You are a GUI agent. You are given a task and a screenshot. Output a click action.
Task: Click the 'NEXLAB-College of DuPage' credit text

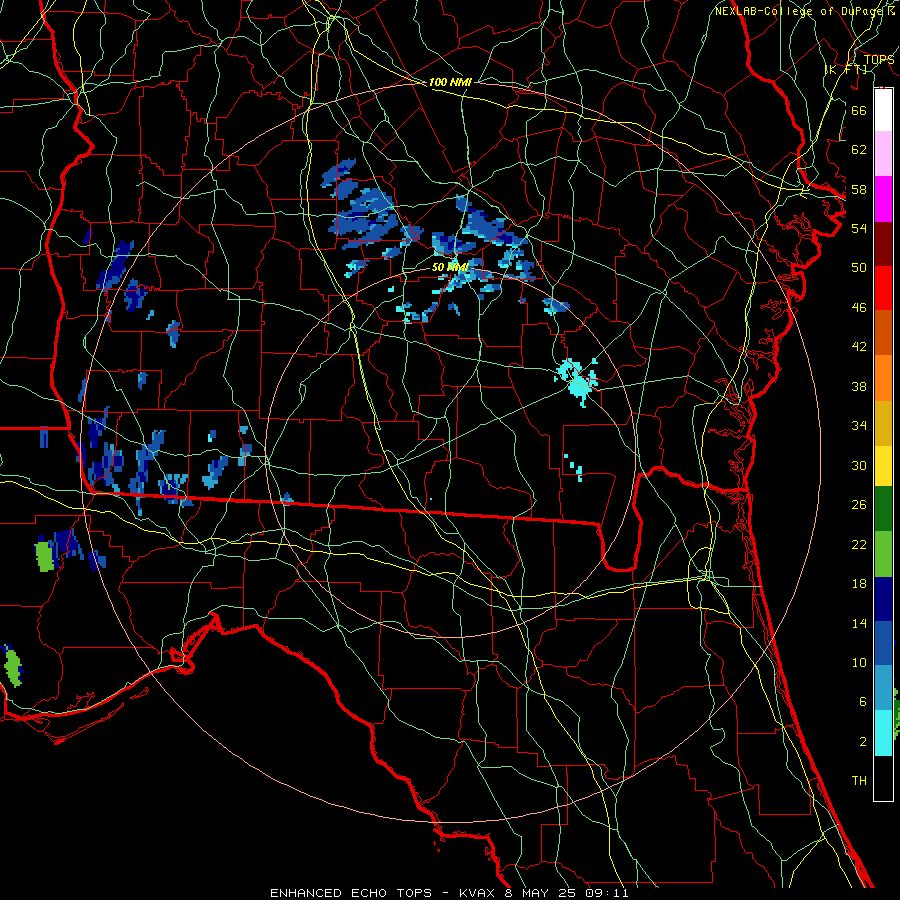click(800, 11)
